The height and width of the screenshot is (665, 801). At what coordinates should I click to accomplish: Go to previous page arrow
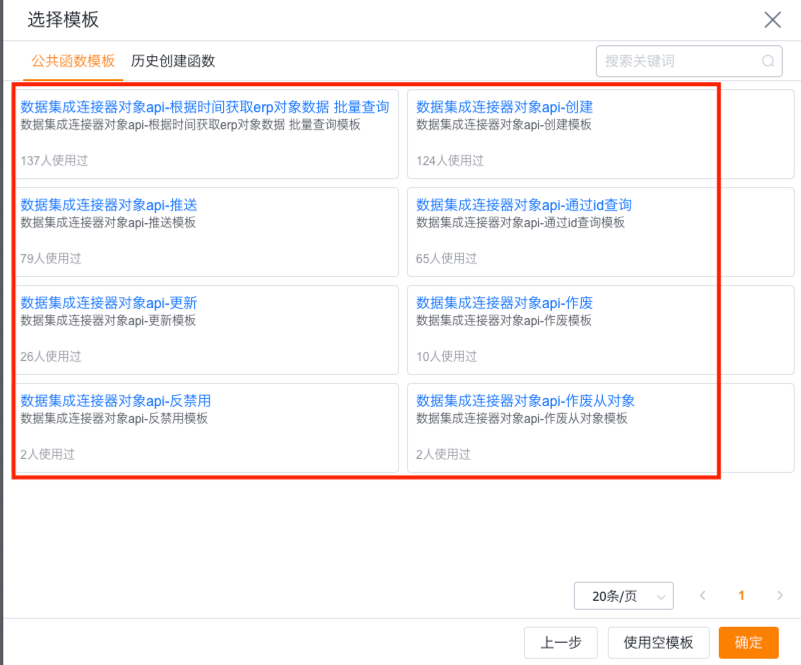703,596
